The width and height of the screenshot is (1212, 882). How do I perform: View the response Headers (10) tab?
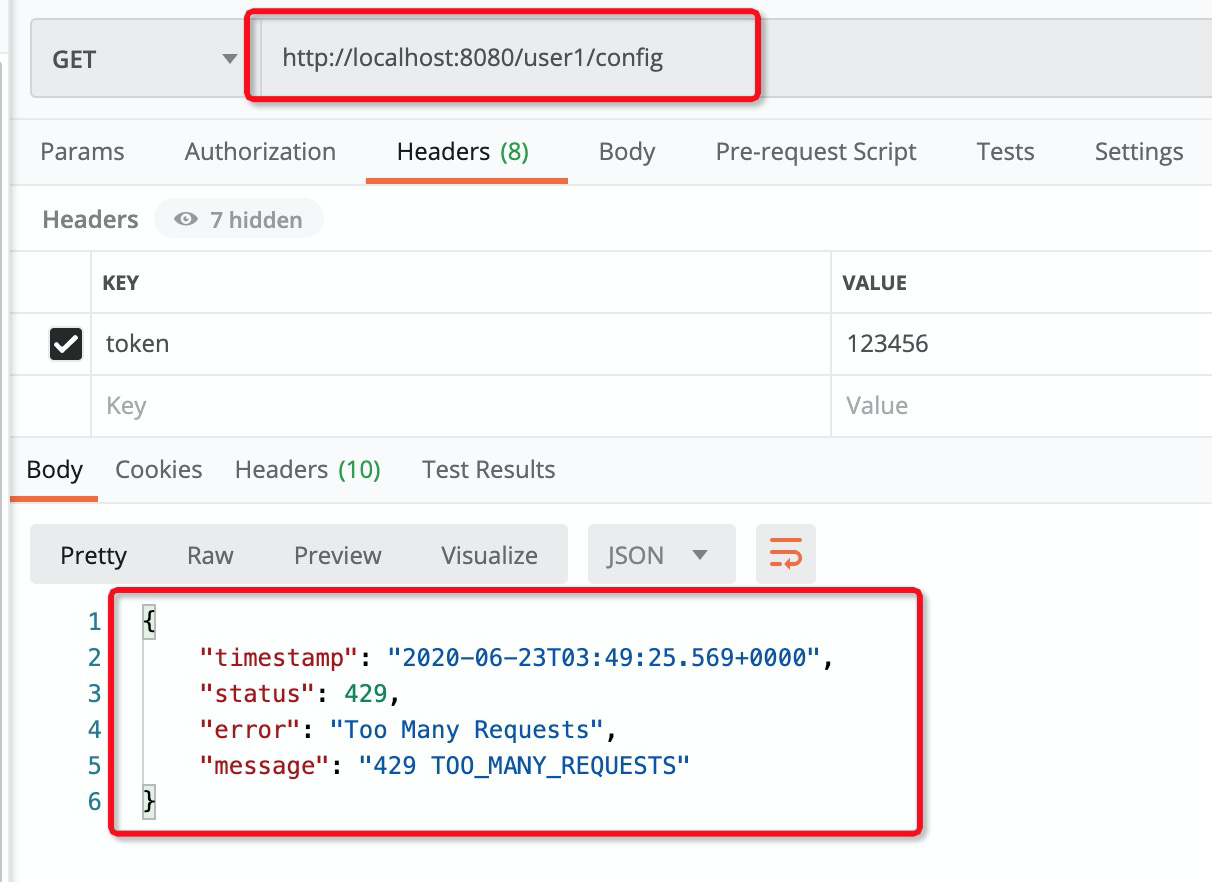pyautogui.click(x=307, y=470)
